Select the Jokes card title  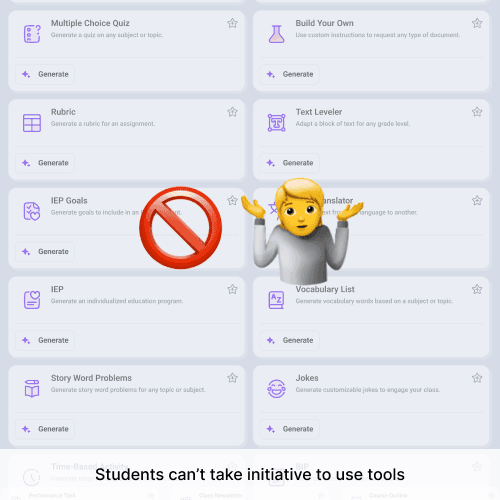307,378
